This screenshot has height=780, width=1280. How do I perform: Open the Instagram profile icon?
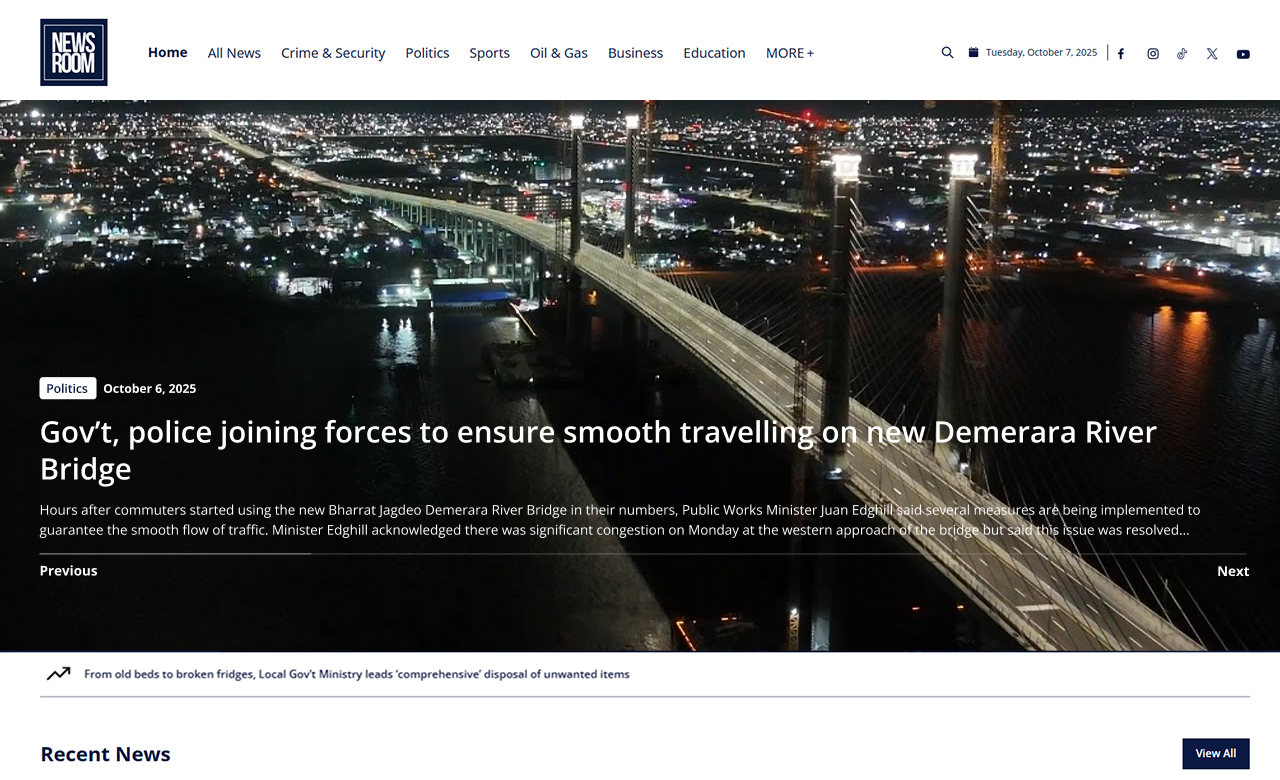pyautogui.click(x=1153, y=54)
